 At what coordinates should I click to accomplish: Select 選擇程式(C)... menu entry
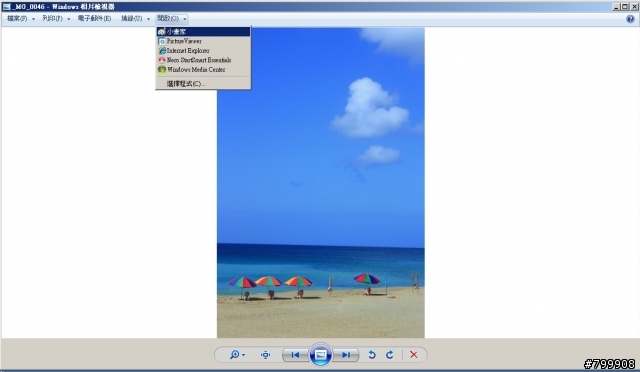(203, 84)
